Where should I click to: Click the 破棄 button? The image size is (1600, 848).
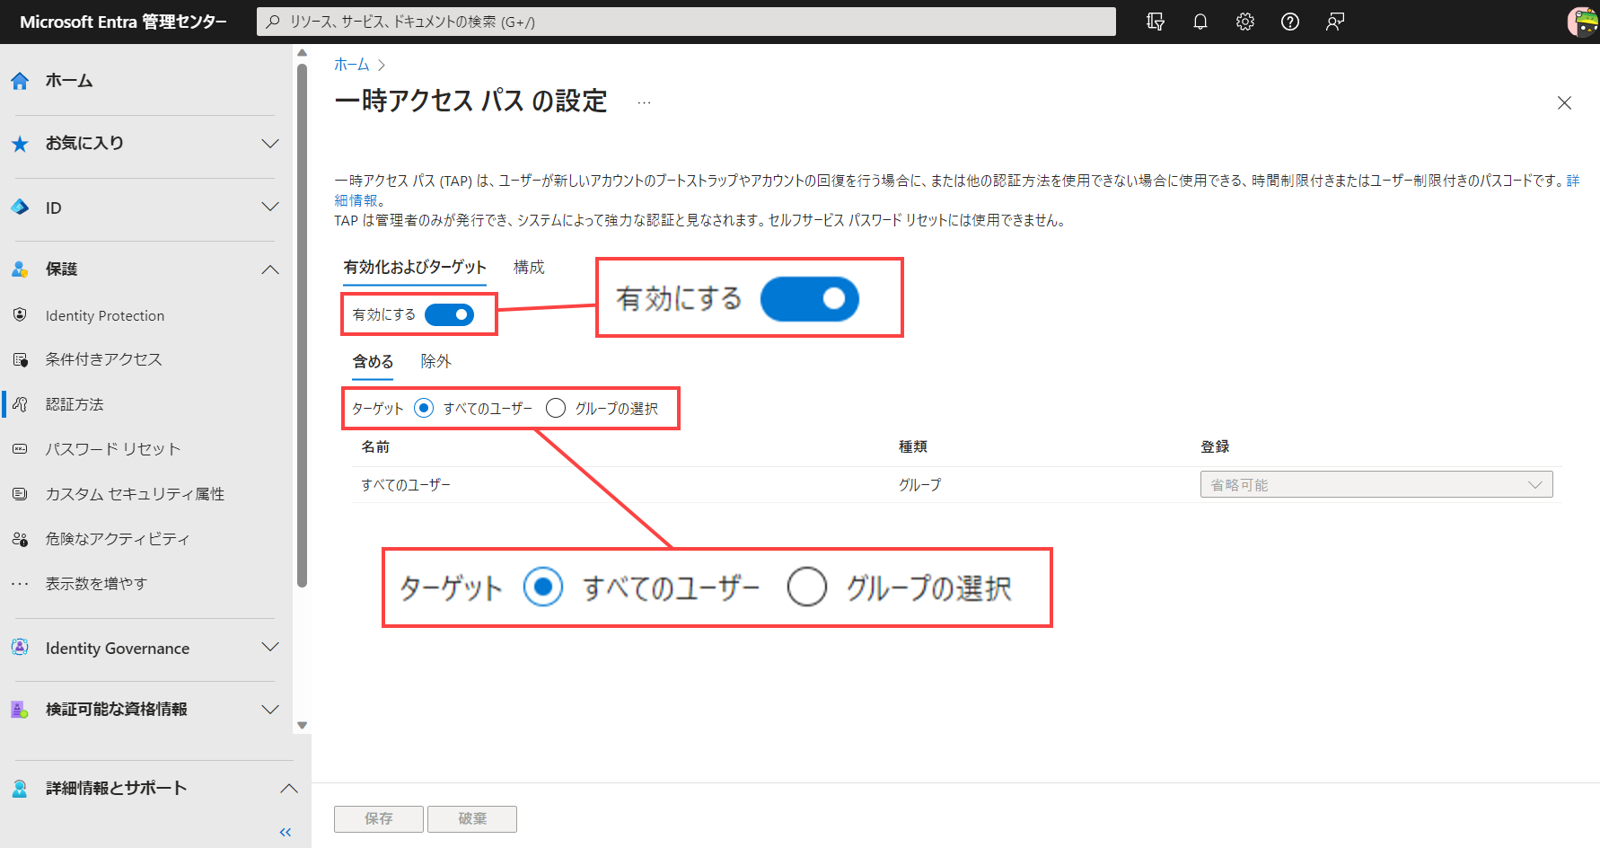pos(472,819)
